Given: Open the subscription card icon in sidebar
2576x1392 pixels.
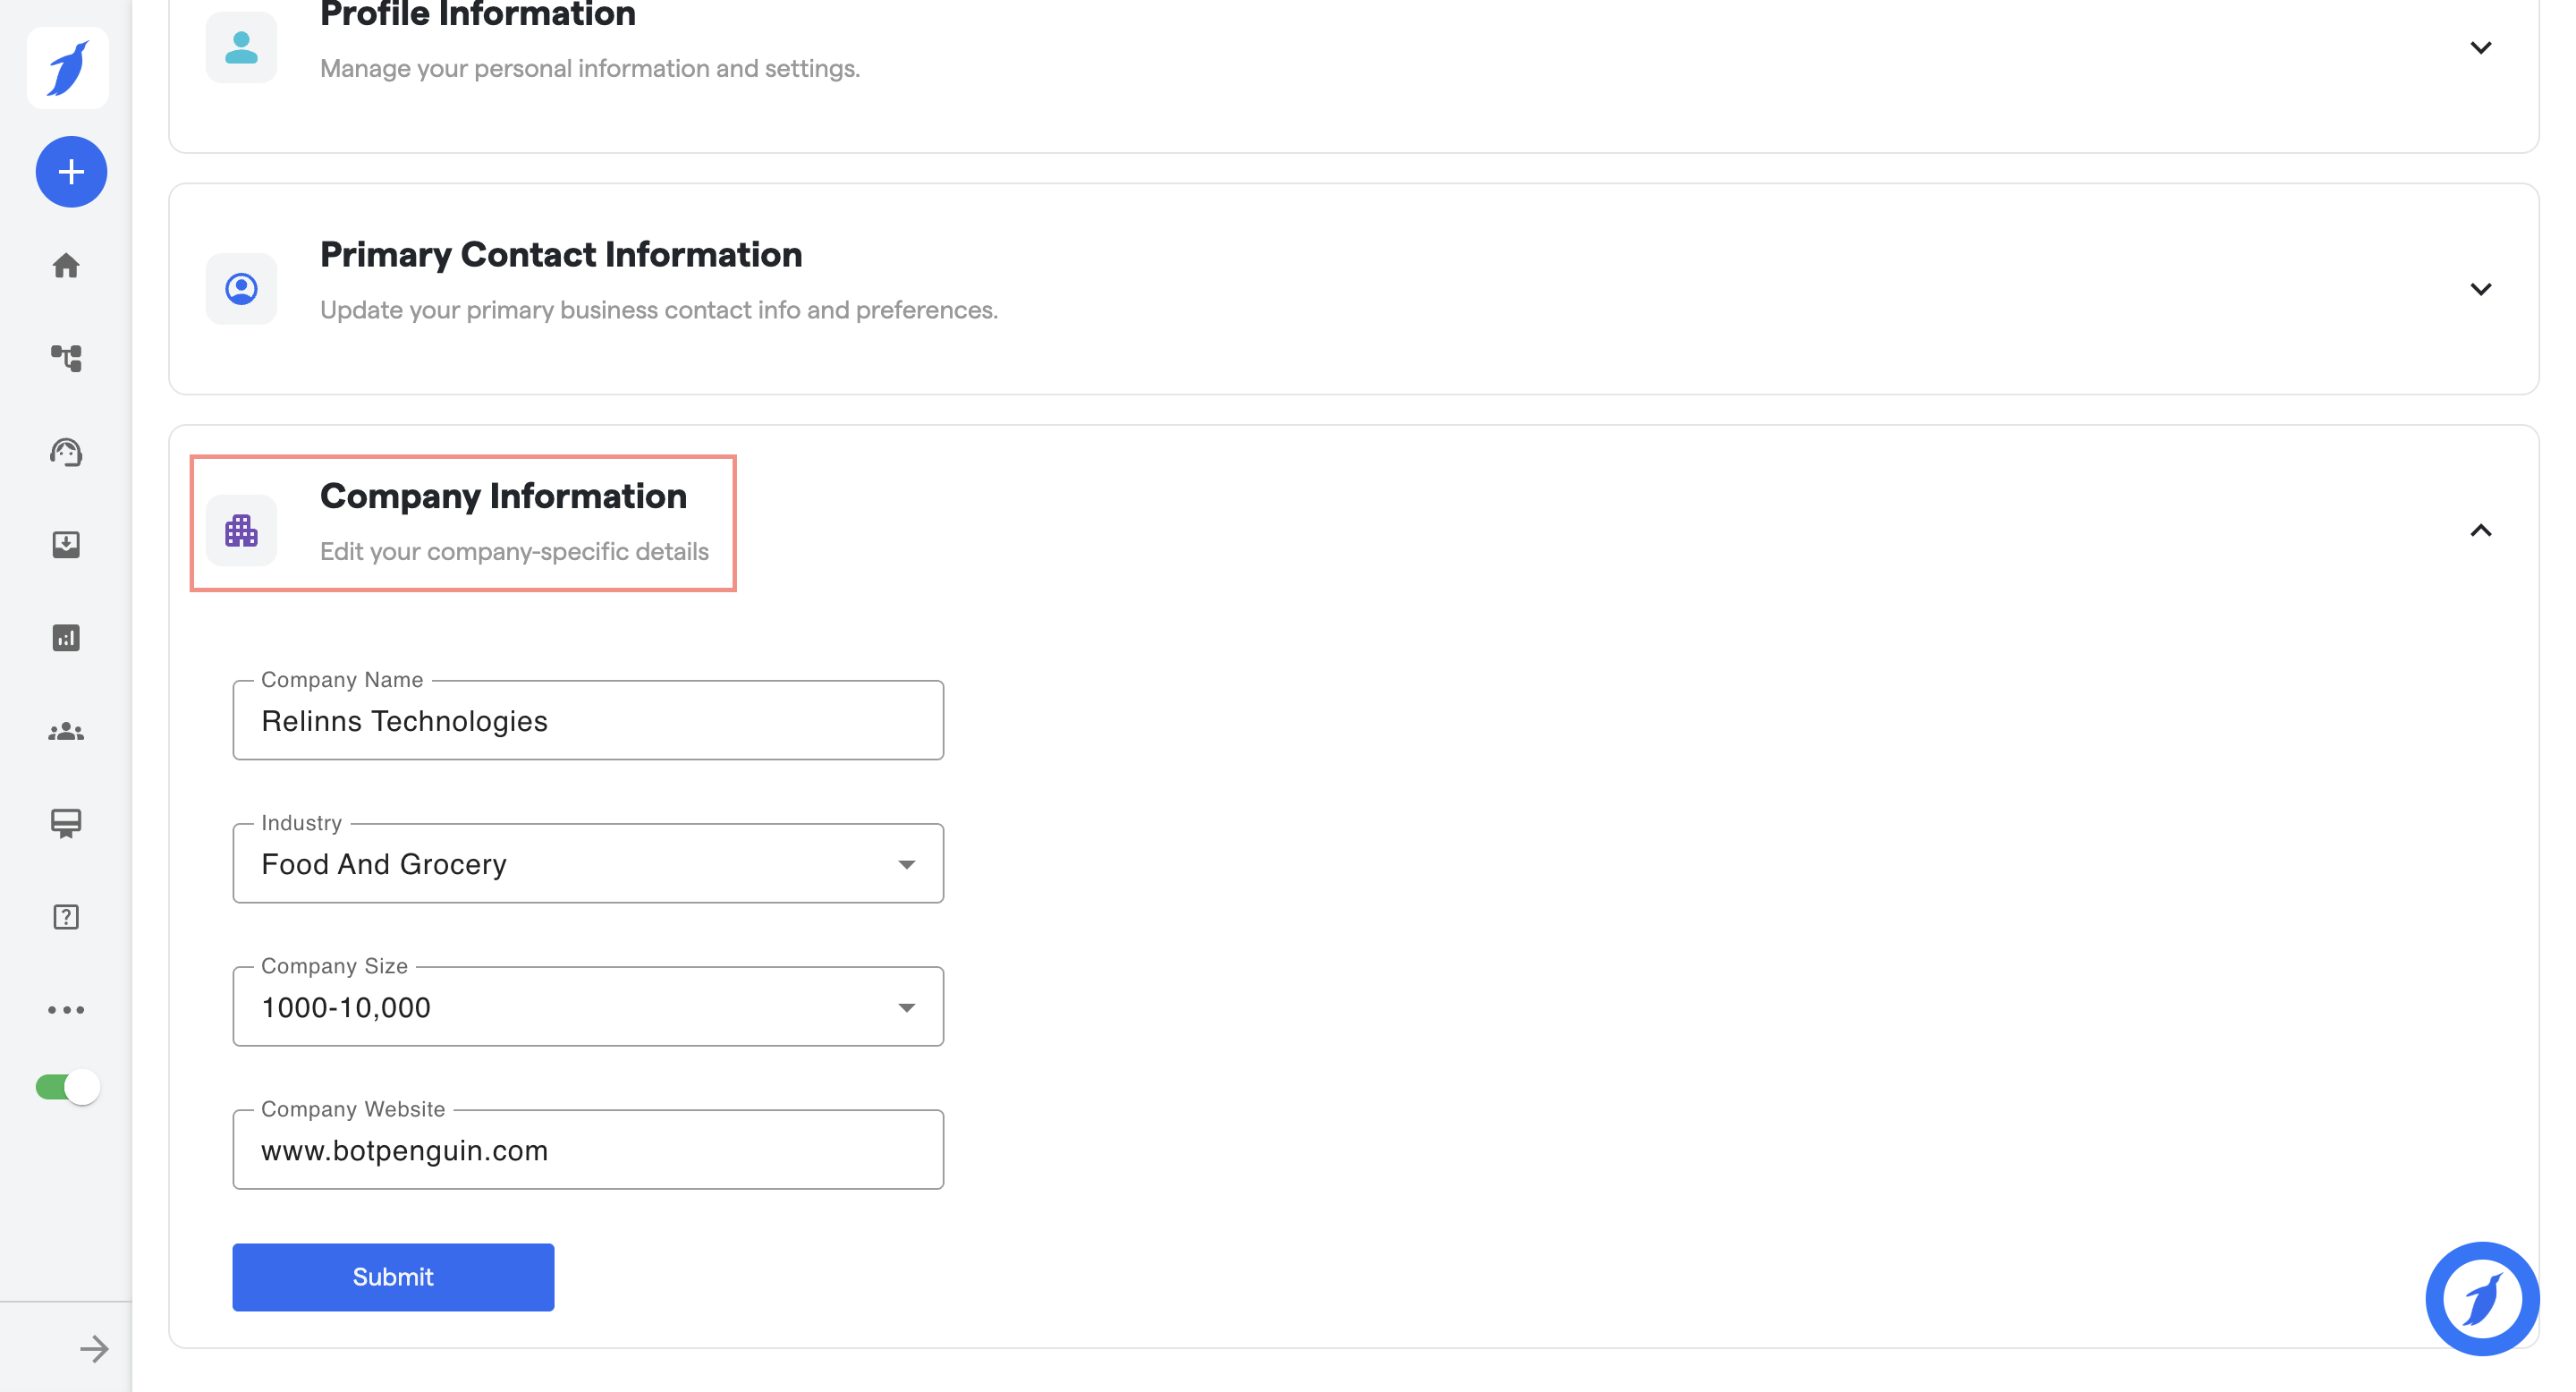Looking at the screenshot, I should pos(66,823).
